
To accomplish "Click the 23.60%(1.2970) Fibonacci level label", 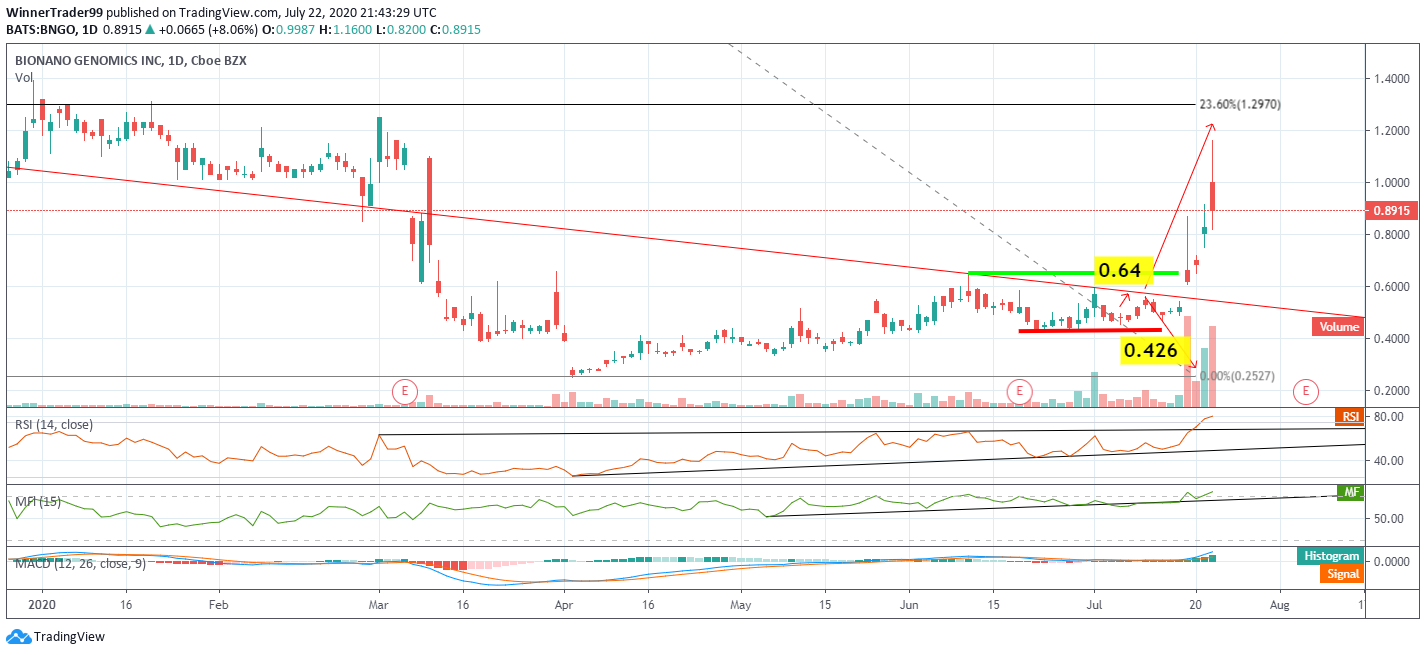I will 1239,105.
